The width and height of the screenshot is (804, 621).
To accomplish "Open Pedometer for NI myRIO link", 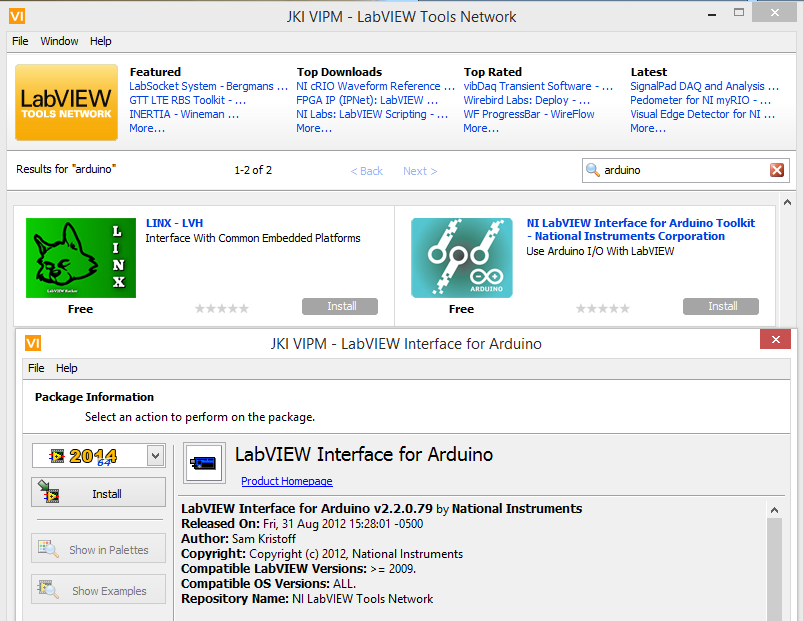I will 700,100.
